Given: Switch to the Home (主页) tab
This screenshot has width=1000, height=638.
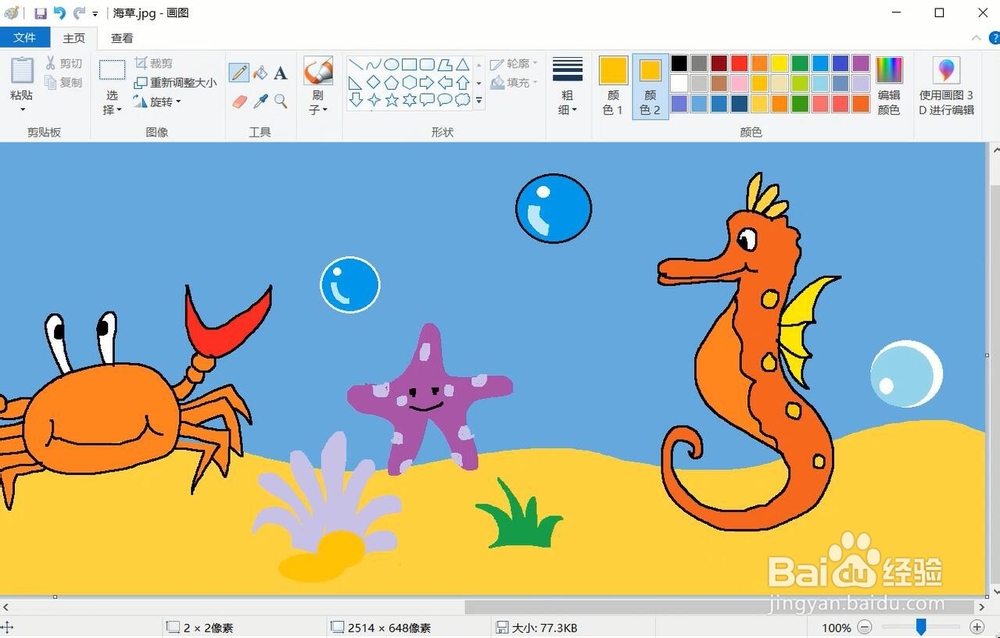Looking at the screenshot, I should point(74,38).
